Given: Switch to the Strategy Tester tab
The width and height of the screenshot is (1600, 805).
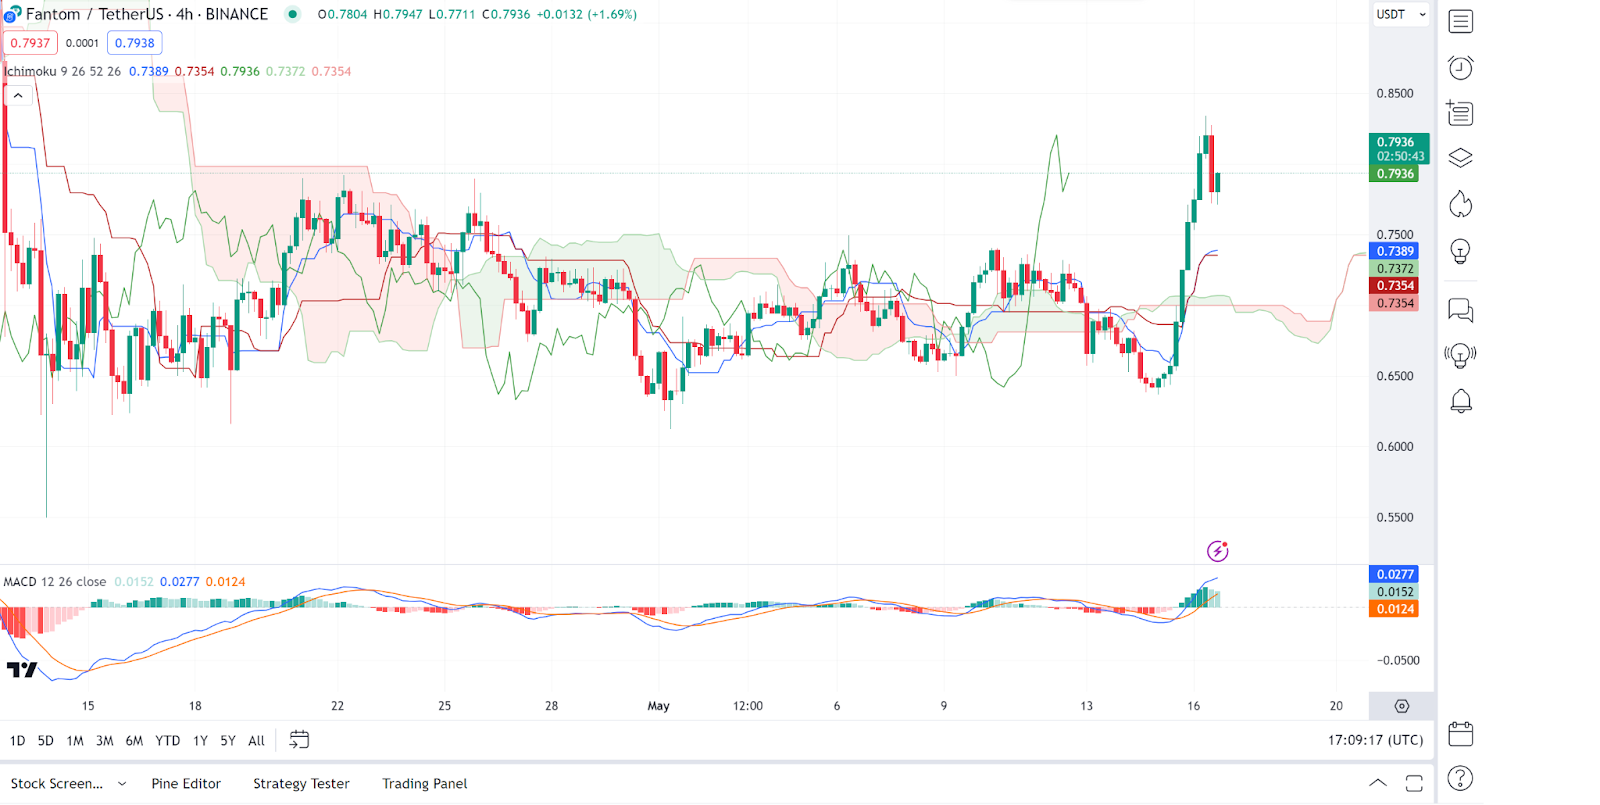Looking at the screenshot, I should [301, 784].
